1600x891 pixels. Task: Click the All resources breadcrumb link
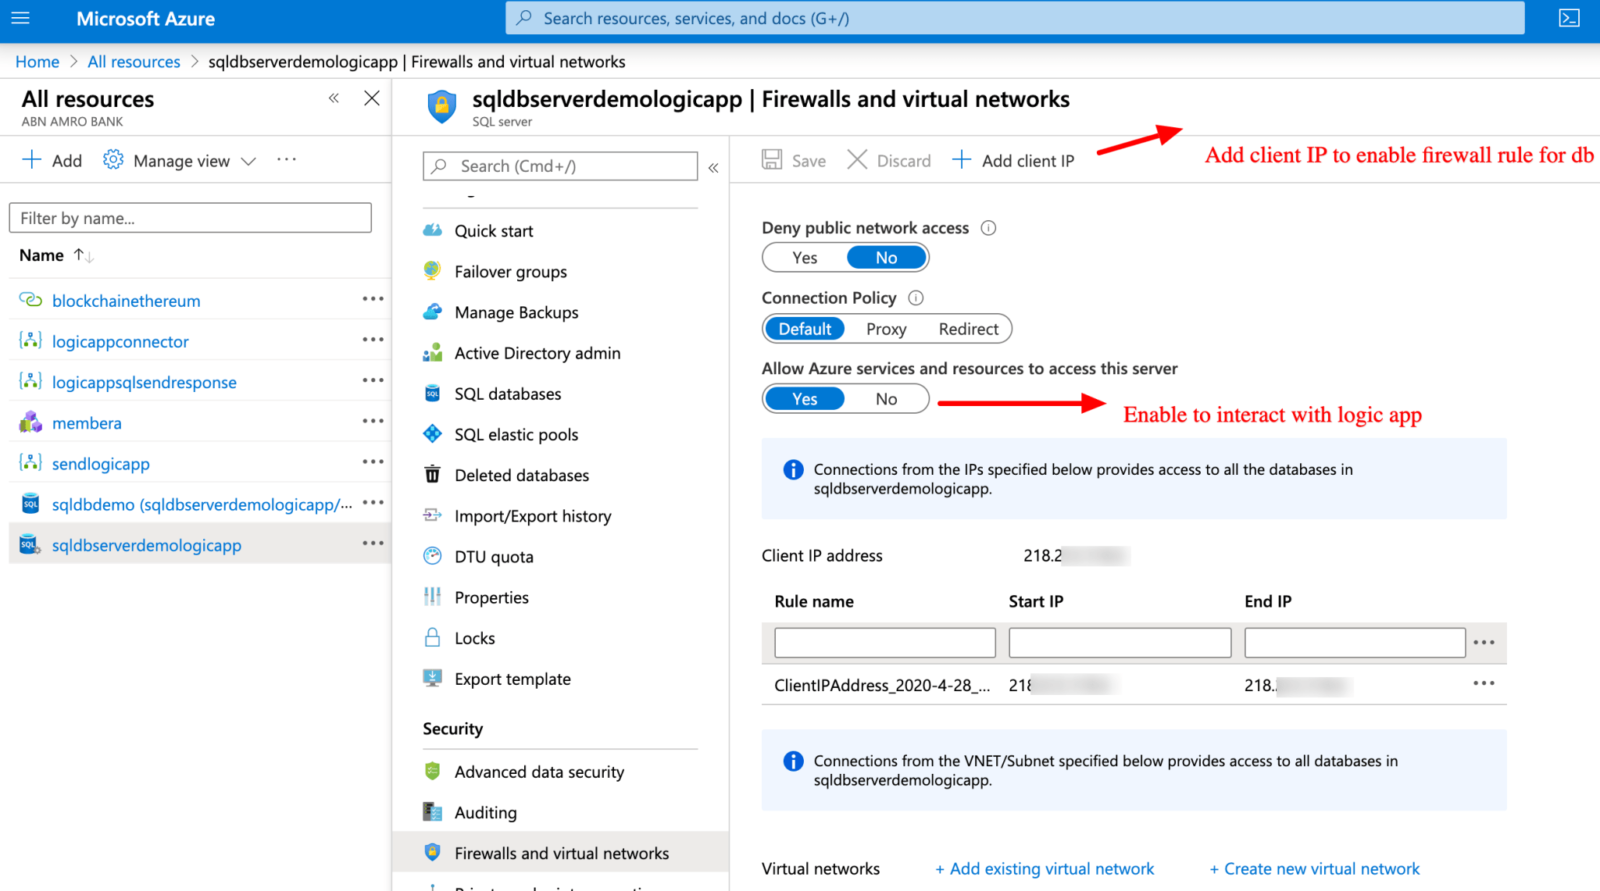pos(134,62)
